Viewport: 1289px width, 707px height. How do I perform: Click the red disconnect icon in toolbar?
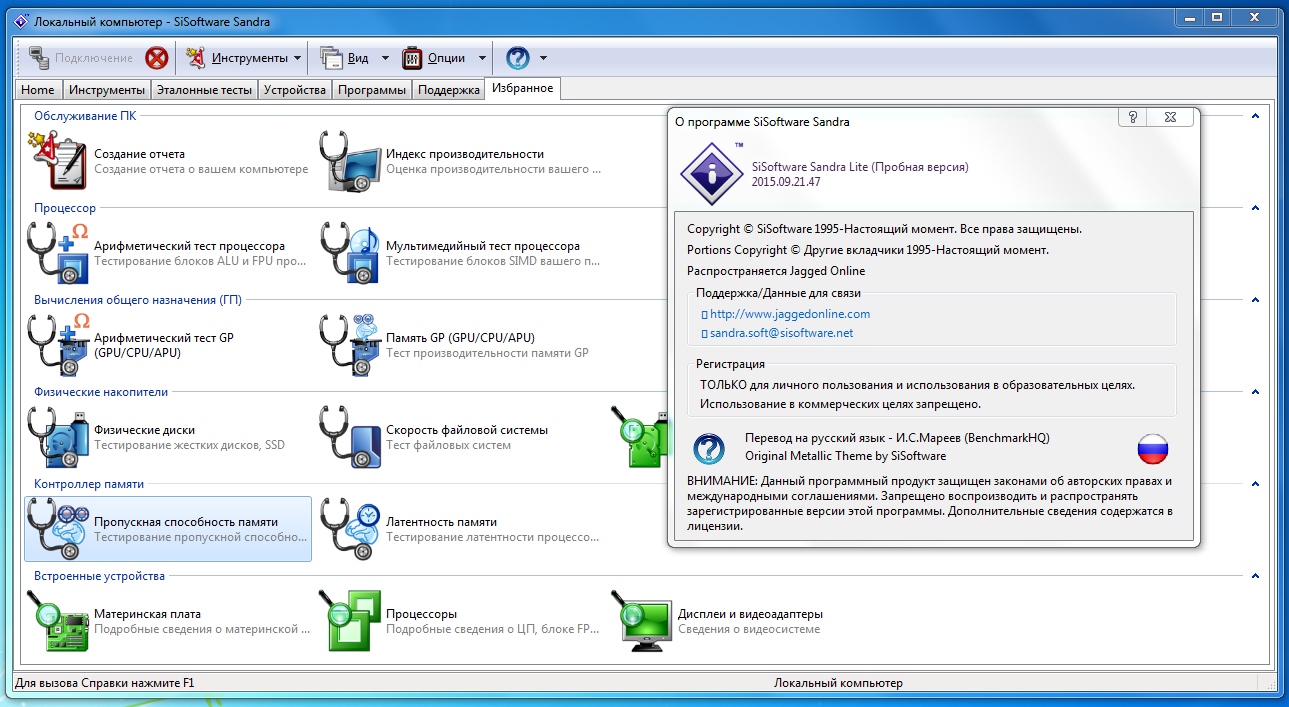(x=156, y=58)
